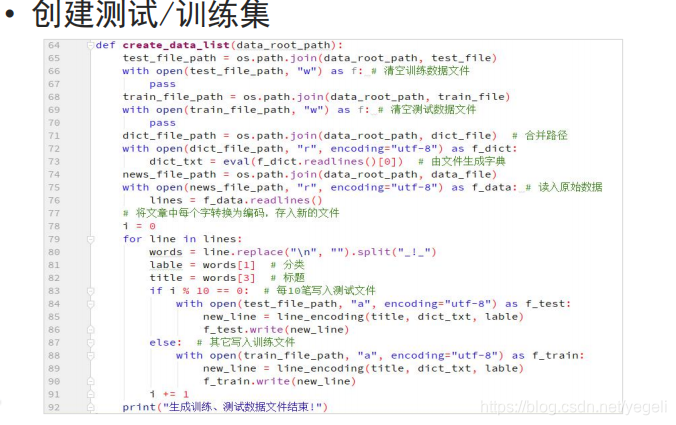The image size is (676, 425).
Task: Collapse the with block fold at line 88
Action: (91, 356)
